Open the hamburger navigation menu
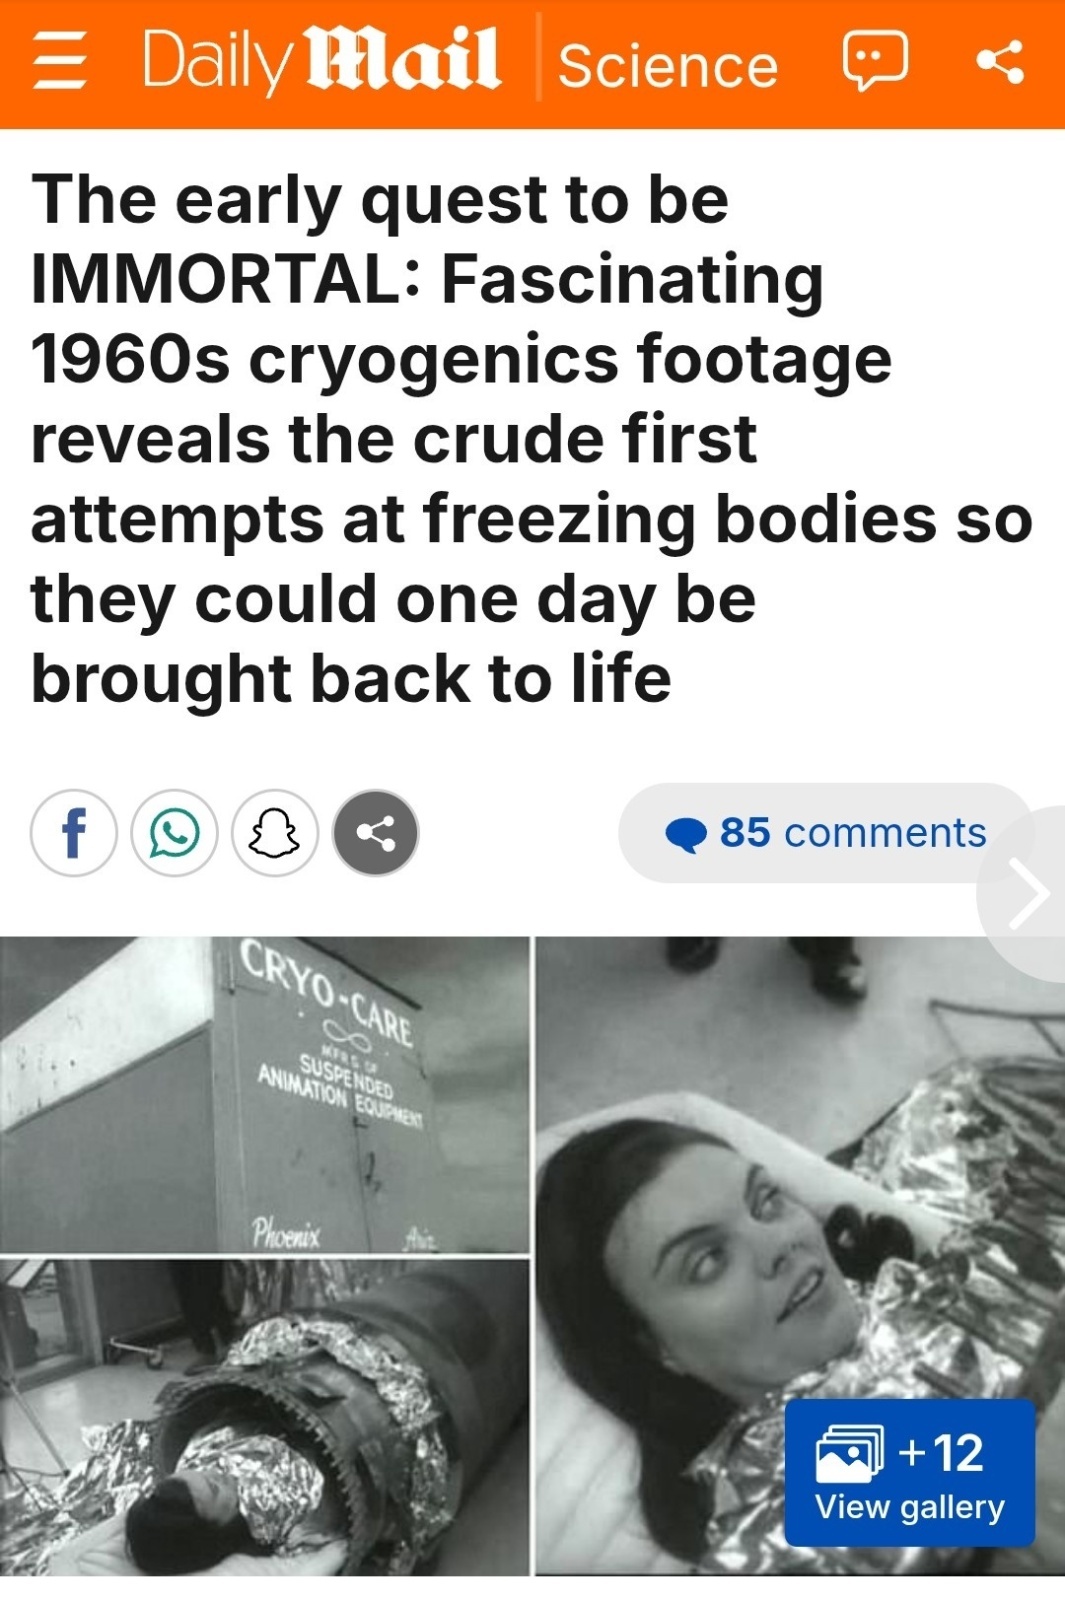The height and width of the screenshot is (1600, 1065). [x=60, y=64]
